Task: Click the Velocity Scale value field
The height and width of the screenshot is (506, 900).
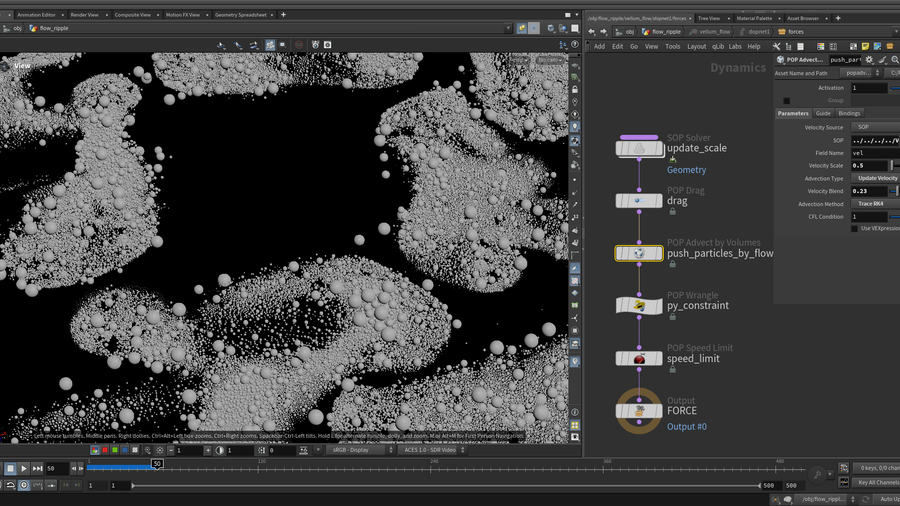Action: 868,166
